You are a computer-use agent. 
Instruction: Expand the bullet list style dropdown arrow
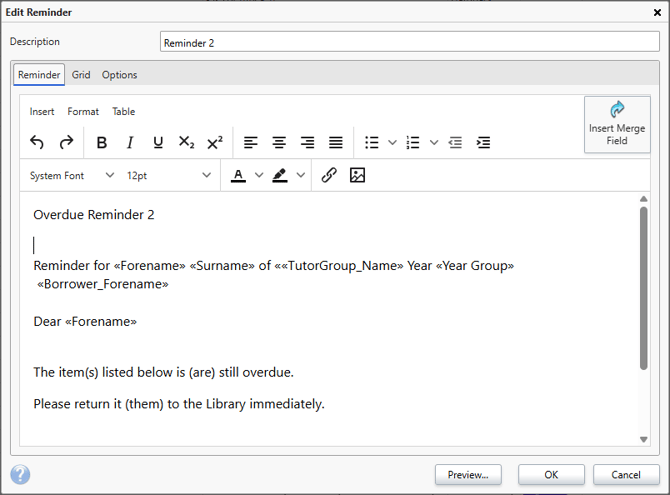coord(392,143)
